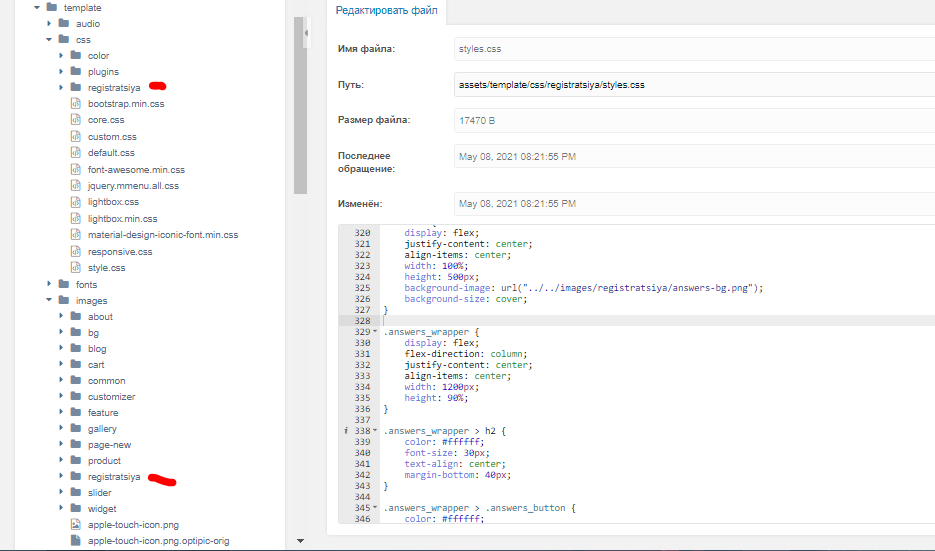Click the custom.css file icon
Viewport: 935px width, 551px height.
[x=76, y=136]
